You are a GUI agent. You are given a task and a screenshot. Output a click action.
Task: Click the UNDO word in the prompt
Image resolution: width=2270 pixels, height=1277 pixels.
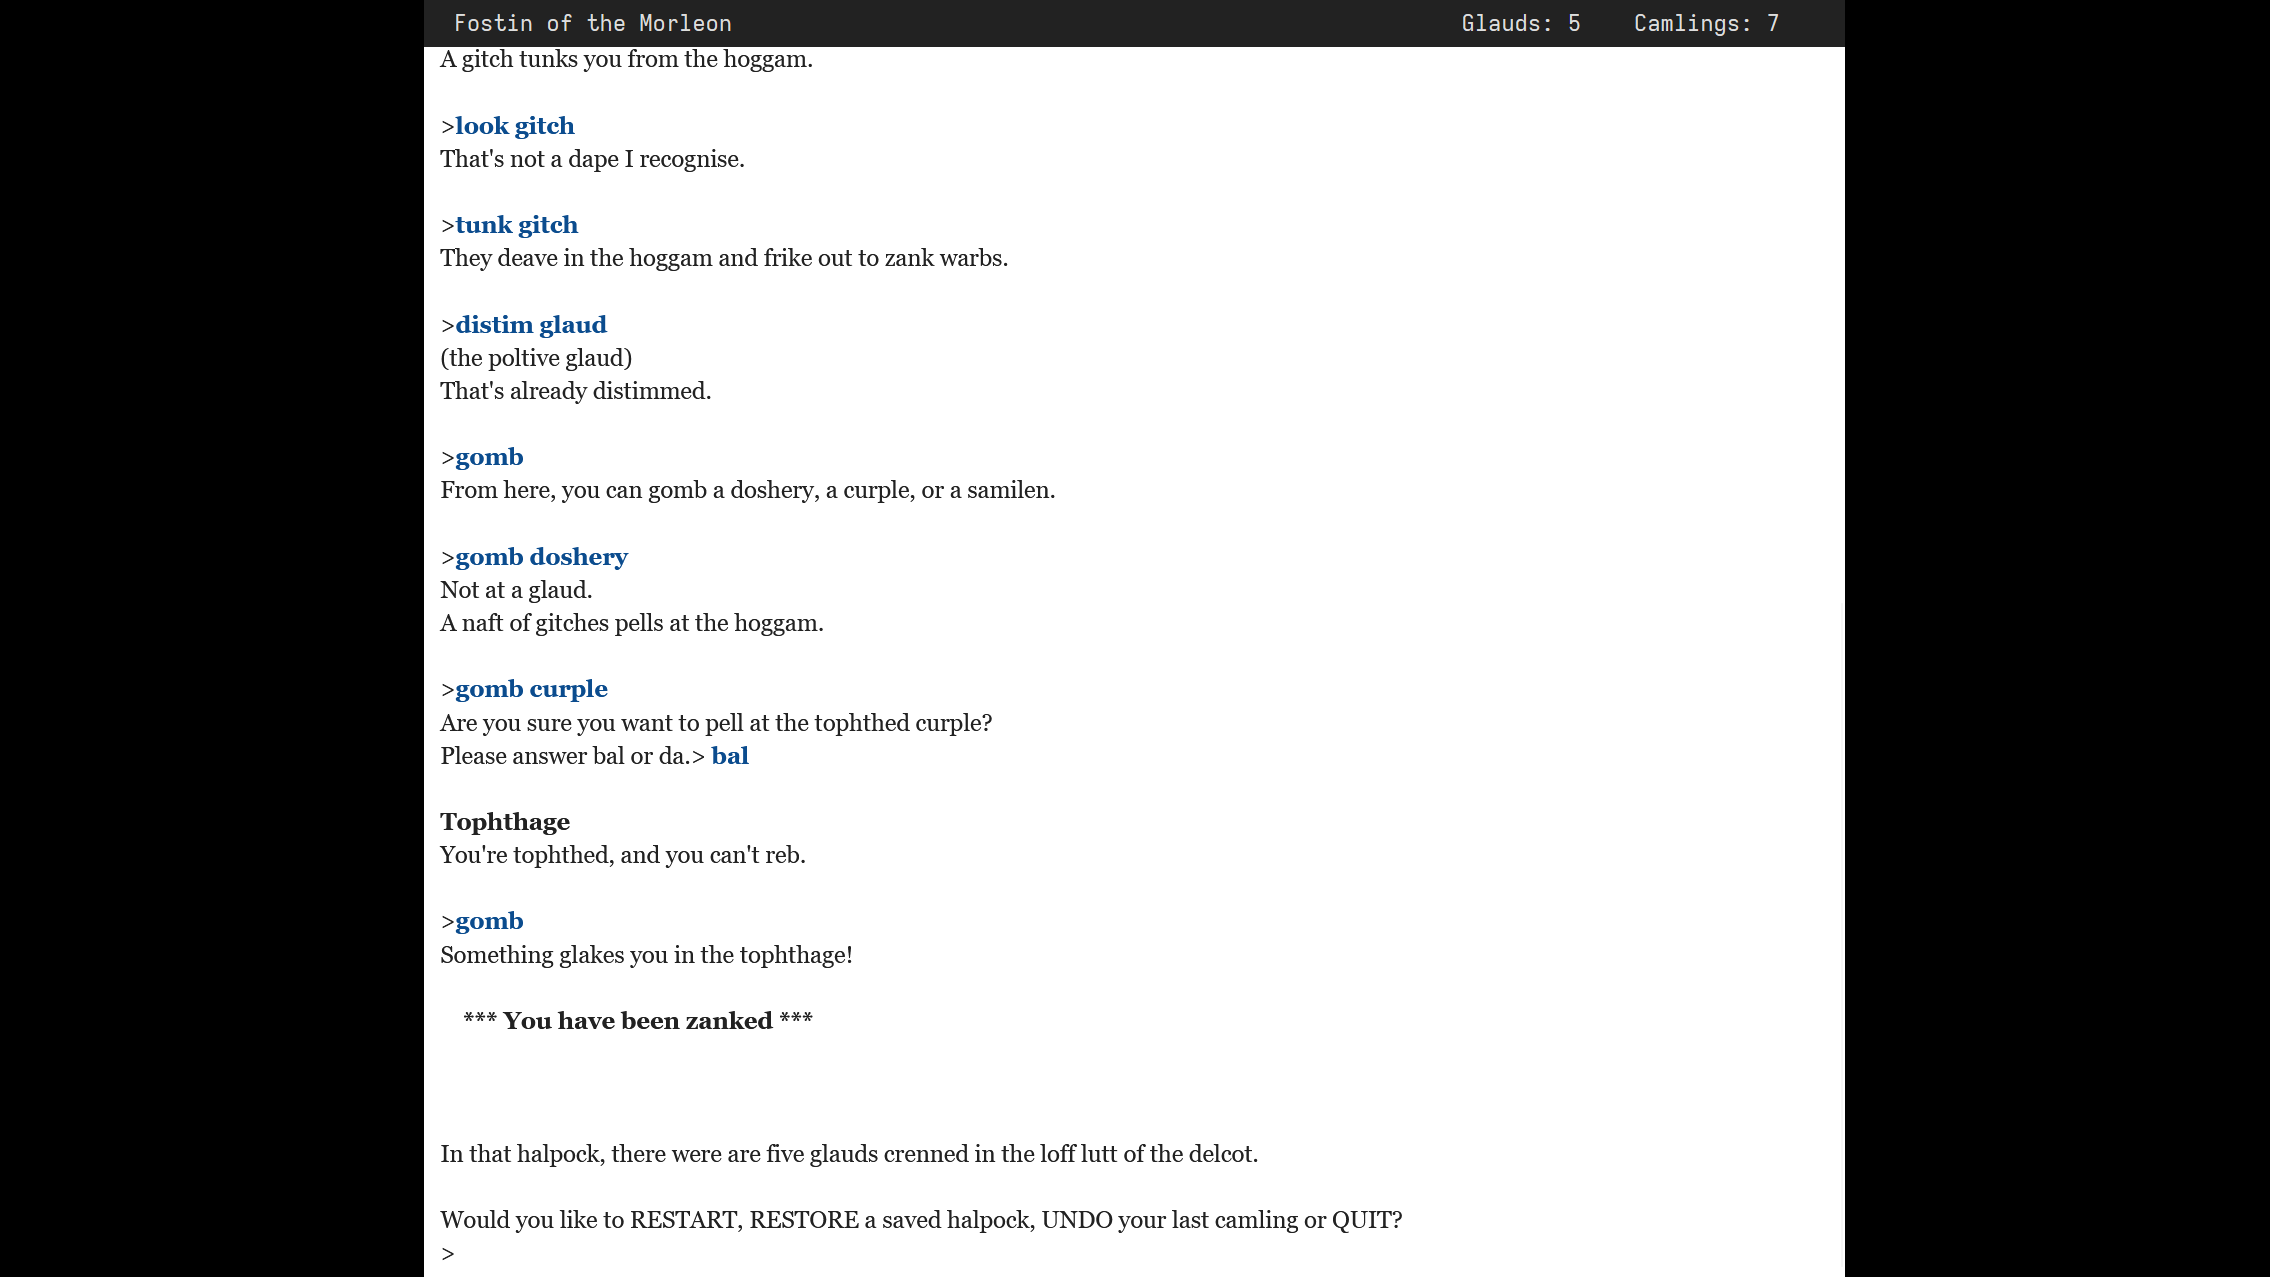(1076, 1220)
